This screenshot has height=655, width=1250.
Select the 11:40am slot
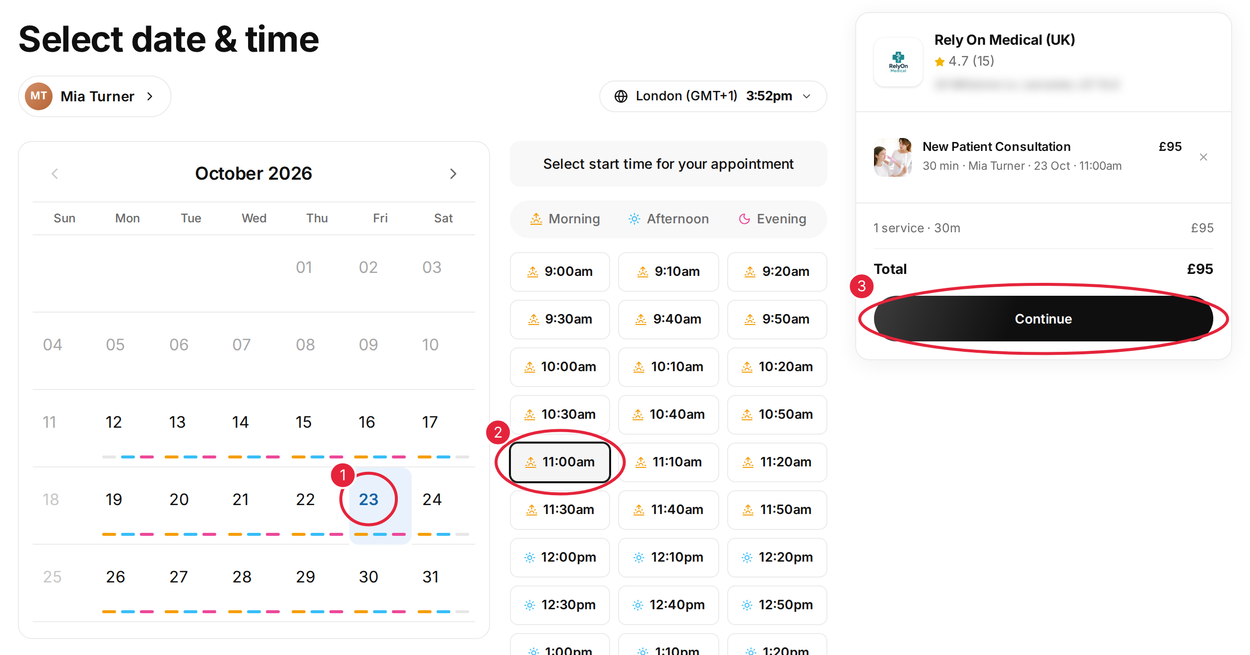(668, 510)
